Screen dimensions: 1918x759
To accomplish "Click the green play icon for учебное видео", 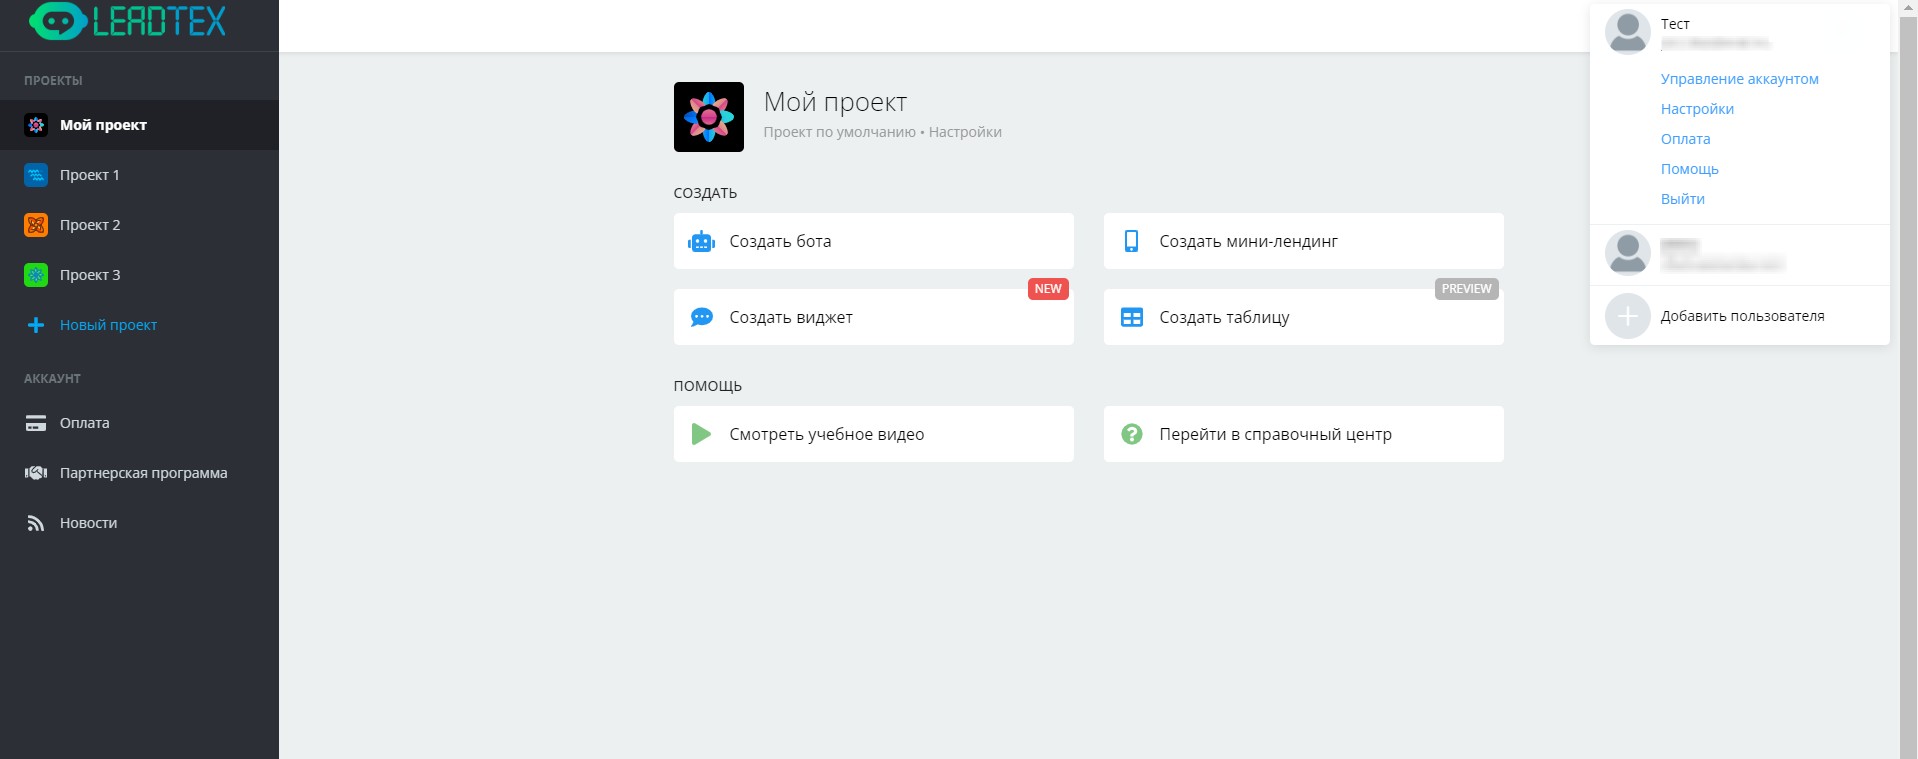I will (701, 434).
